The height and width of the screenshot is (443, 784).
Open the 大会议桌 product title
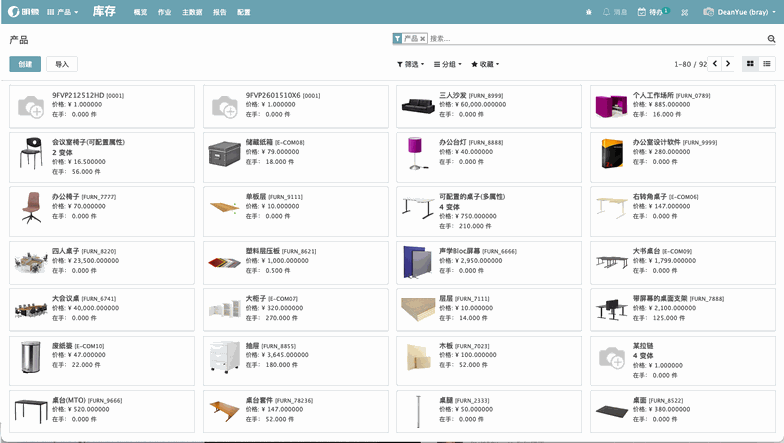click(x=66, y=298)
